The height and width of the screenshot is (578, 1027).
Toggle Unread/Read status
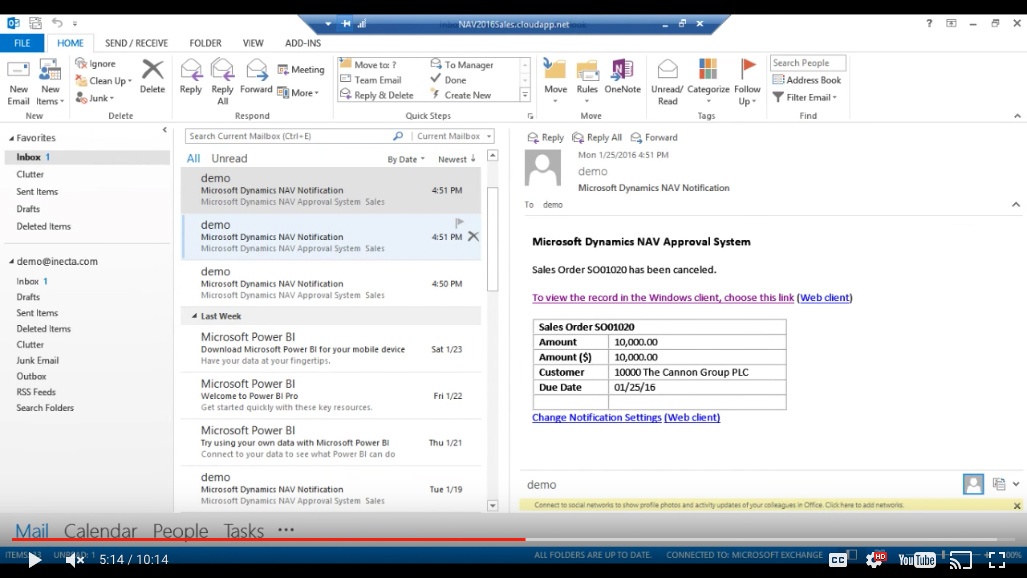[x=667, y=82]
